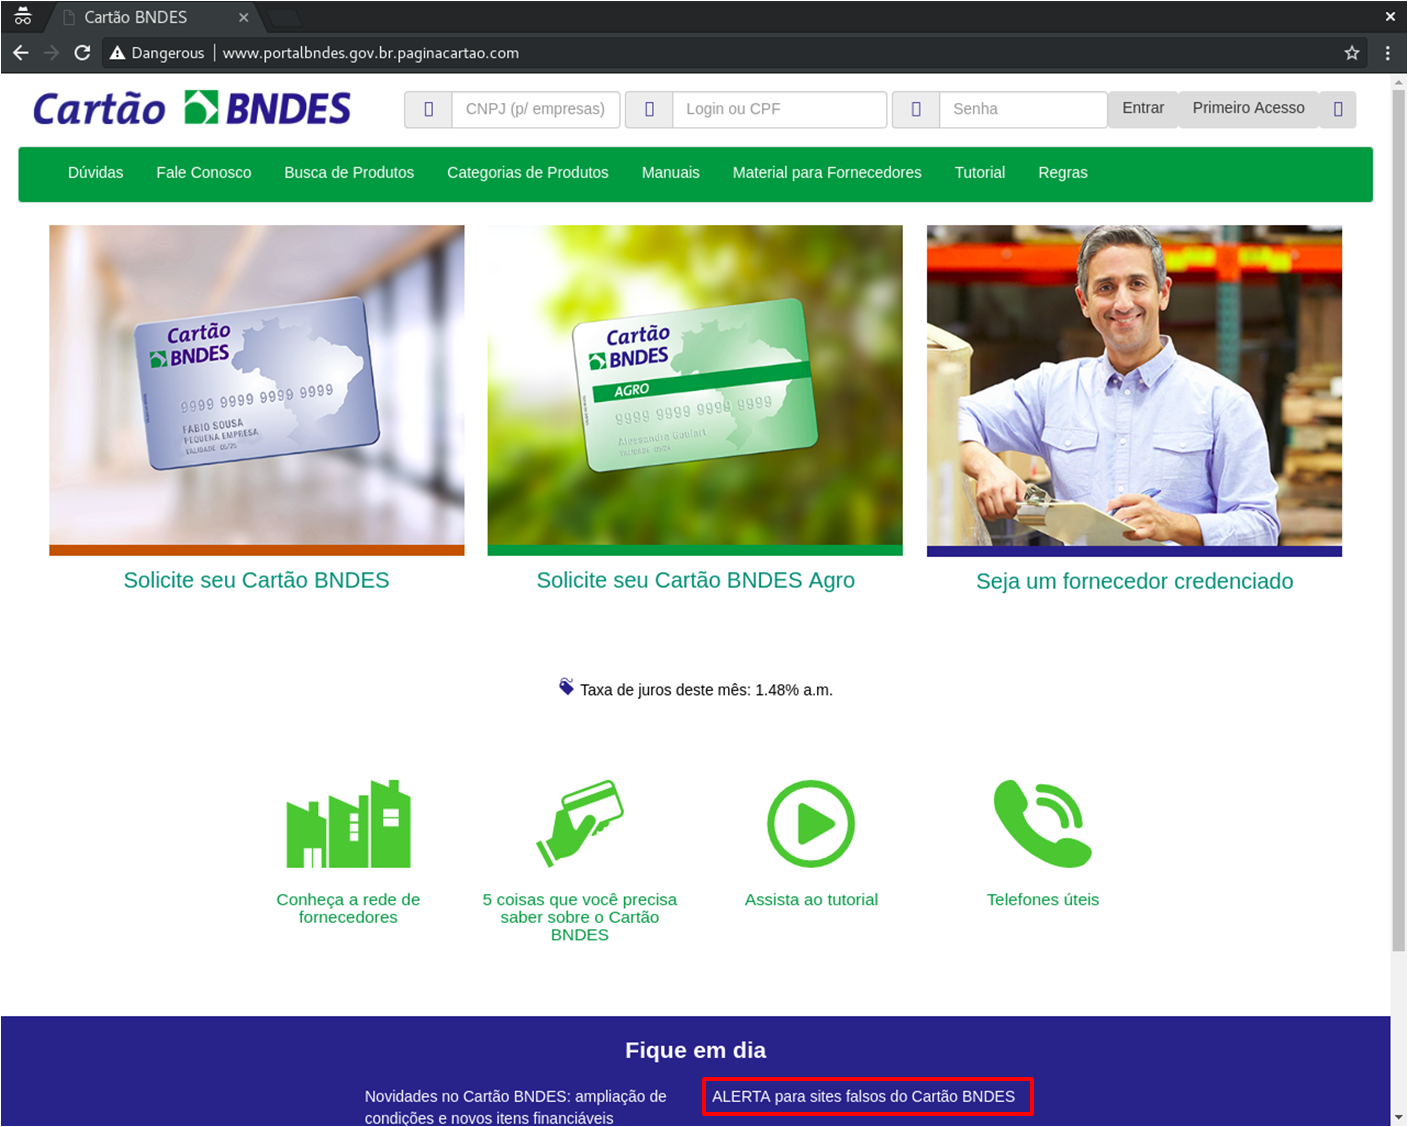Go back using the browser back arrow
This screenshot has height=1127, width=1408.
21,53
